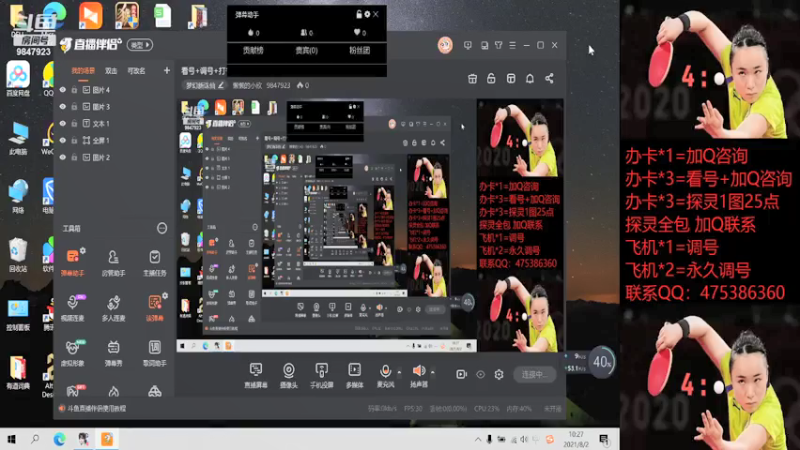800x450 pixels.
Task: Click the skin shirt icon in title bar
Action: 498,45
